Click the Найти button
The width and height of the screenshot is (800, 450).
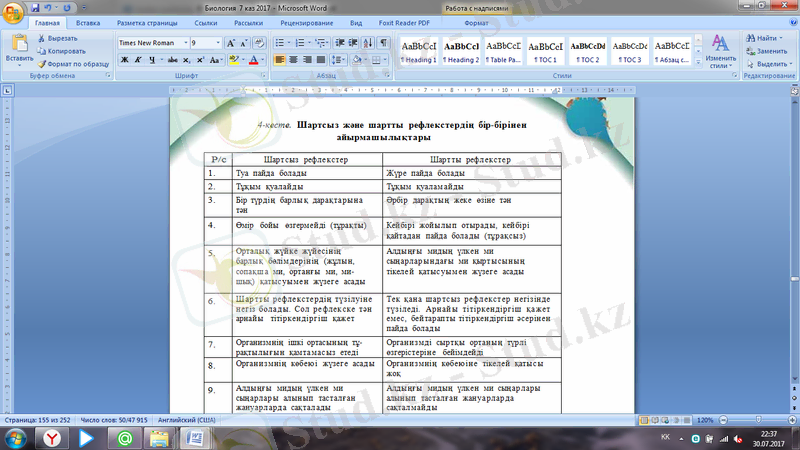click(764, 38)
